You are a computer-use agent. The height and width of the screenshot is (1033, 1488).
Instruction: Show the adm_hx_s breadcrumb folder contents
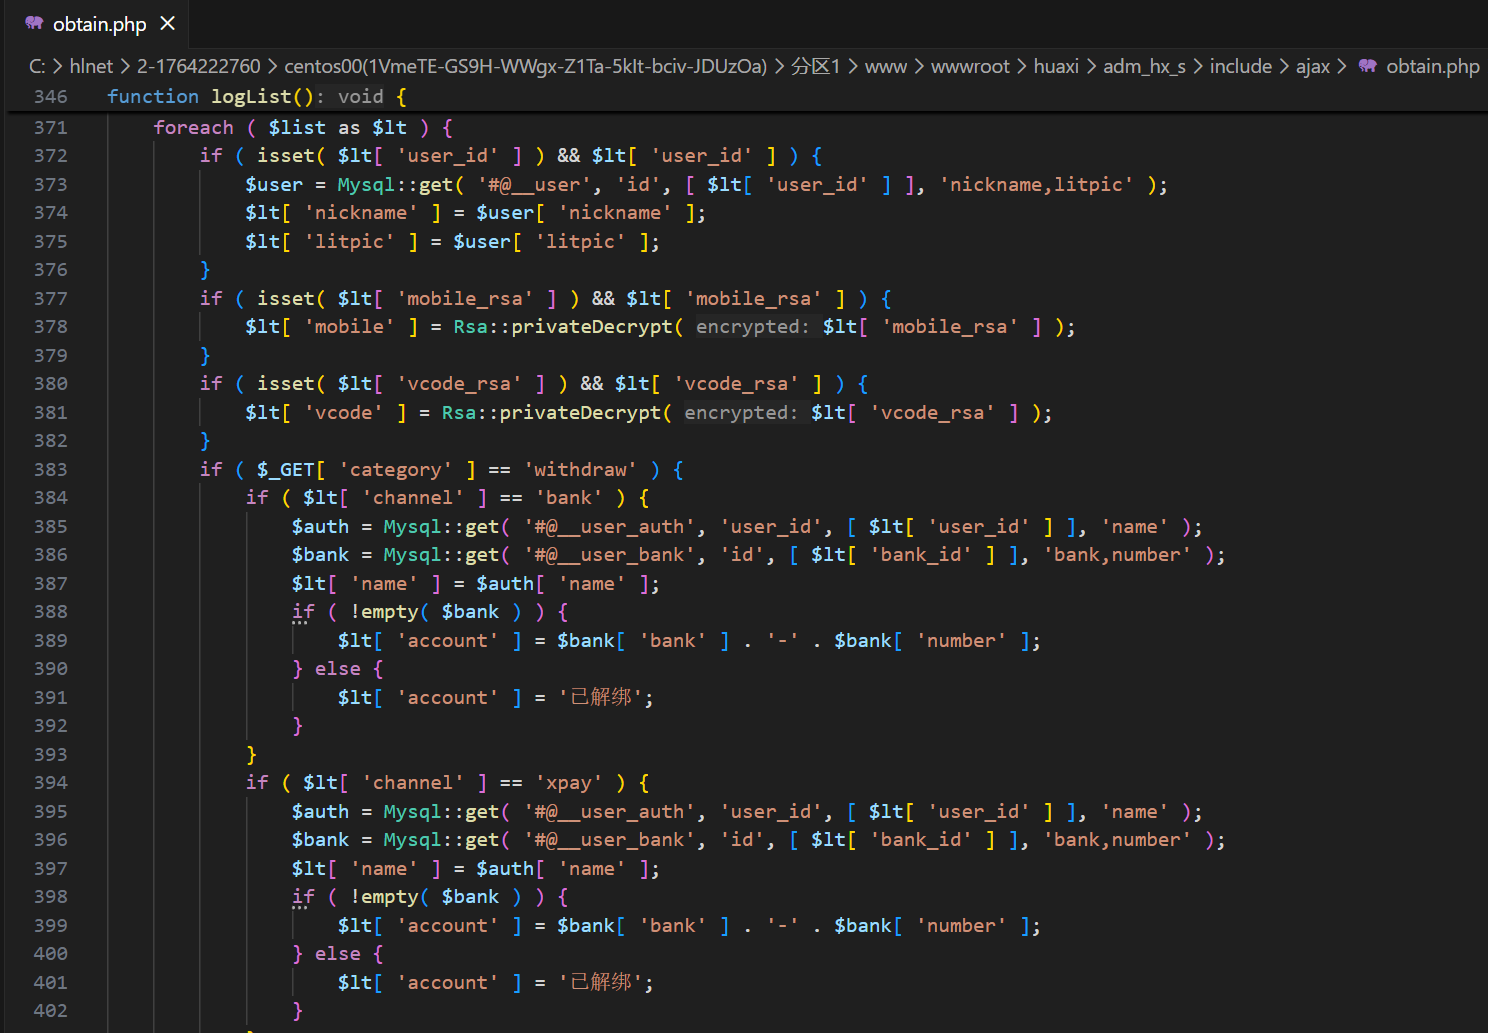point(1144,66)
